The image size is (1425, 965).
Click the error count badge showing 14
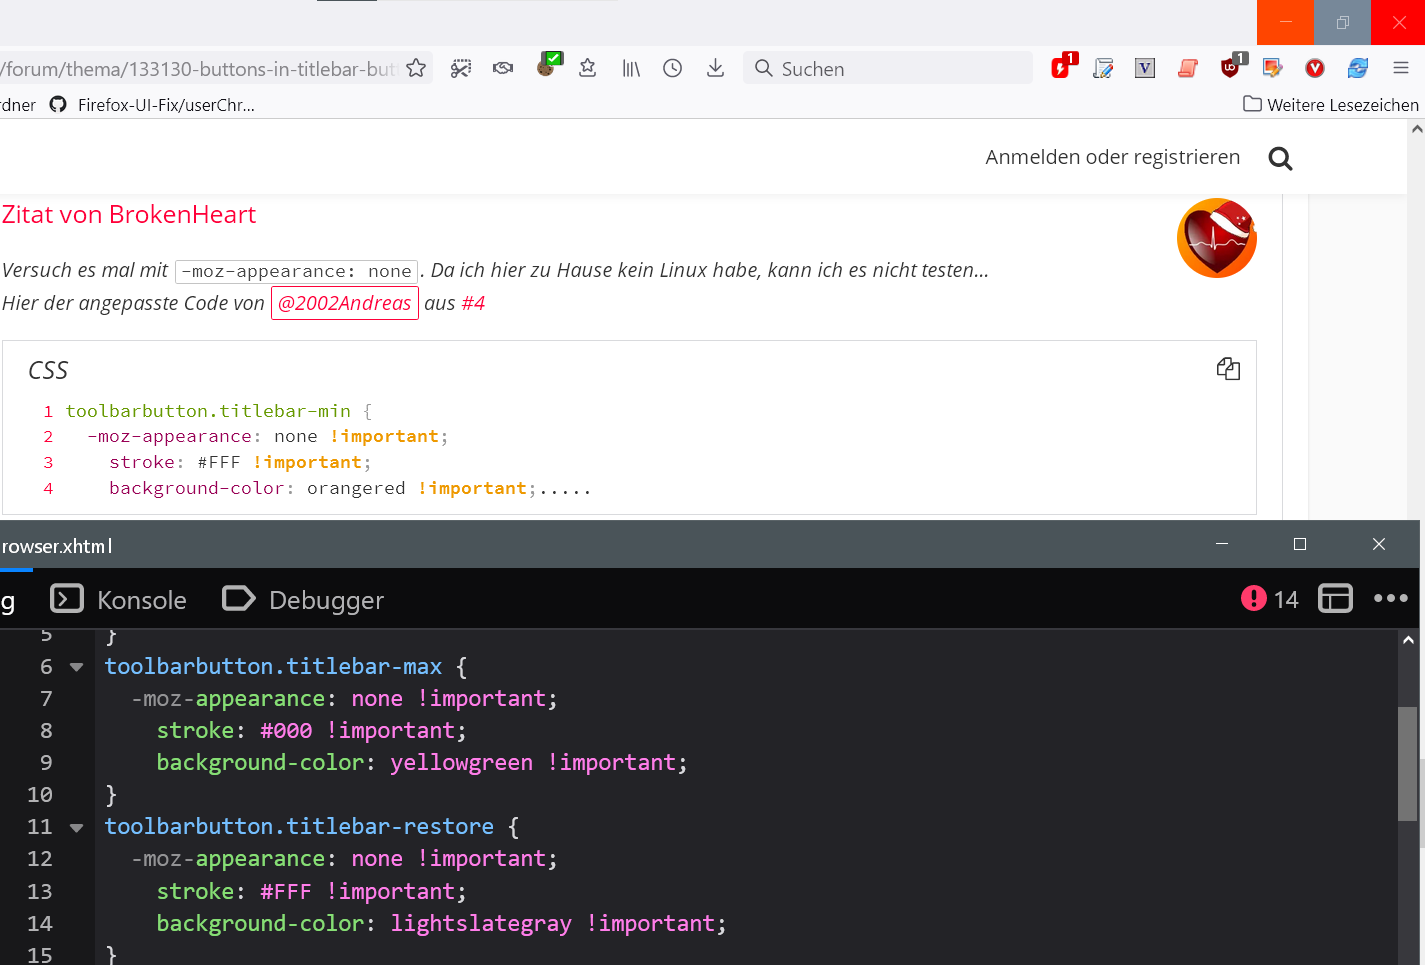1269,599
